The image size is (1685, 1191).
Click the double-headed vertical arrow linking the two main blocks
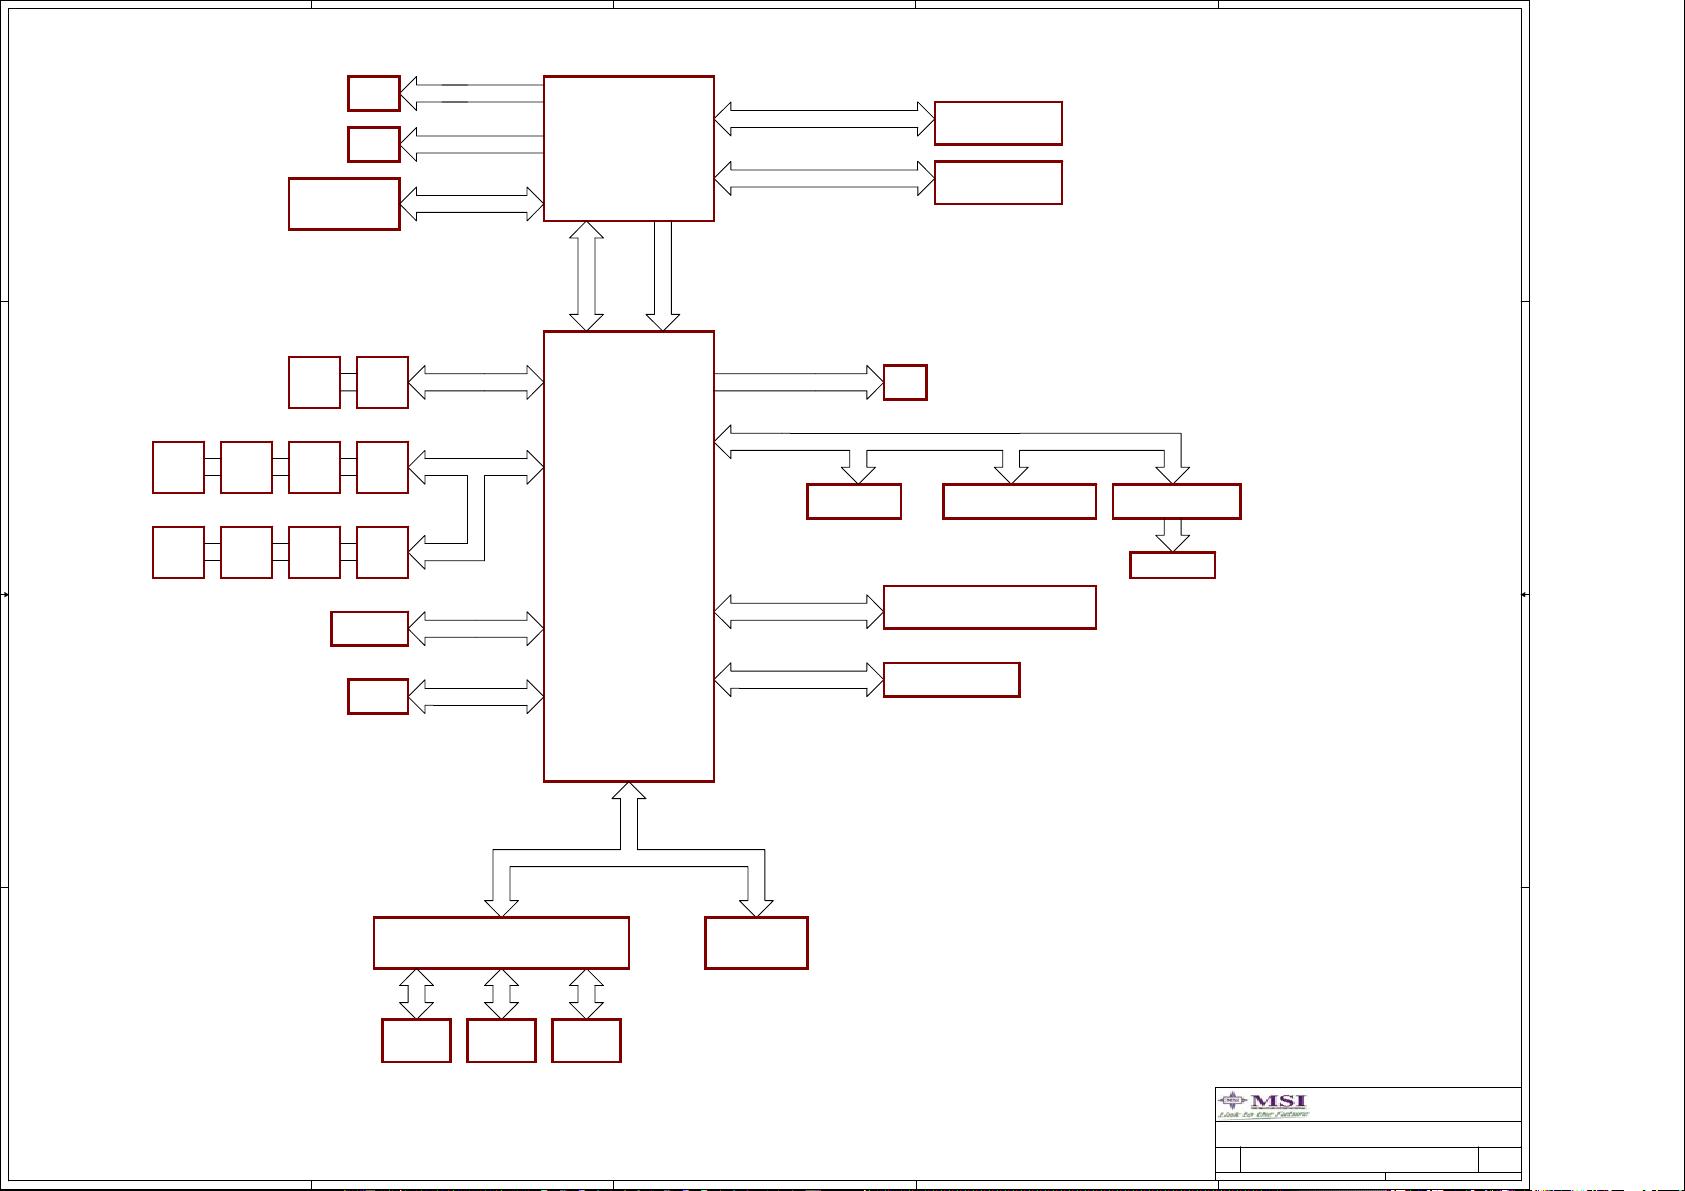[586, 276]
